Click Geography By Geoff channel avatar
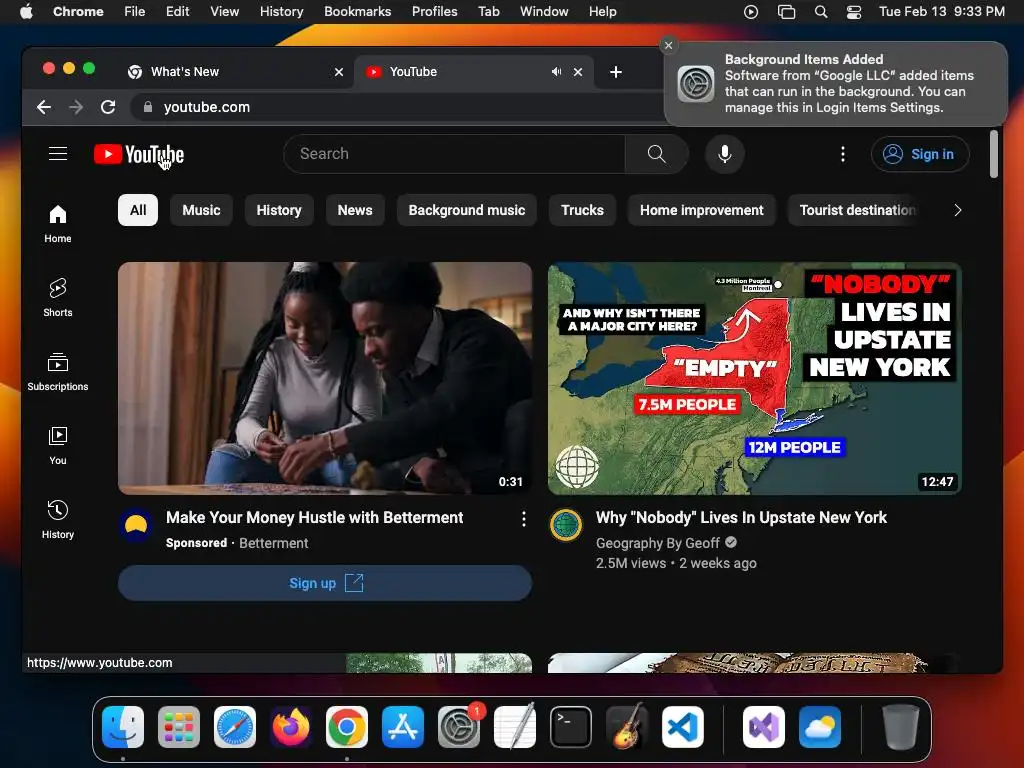 click(x=566, y=524)
